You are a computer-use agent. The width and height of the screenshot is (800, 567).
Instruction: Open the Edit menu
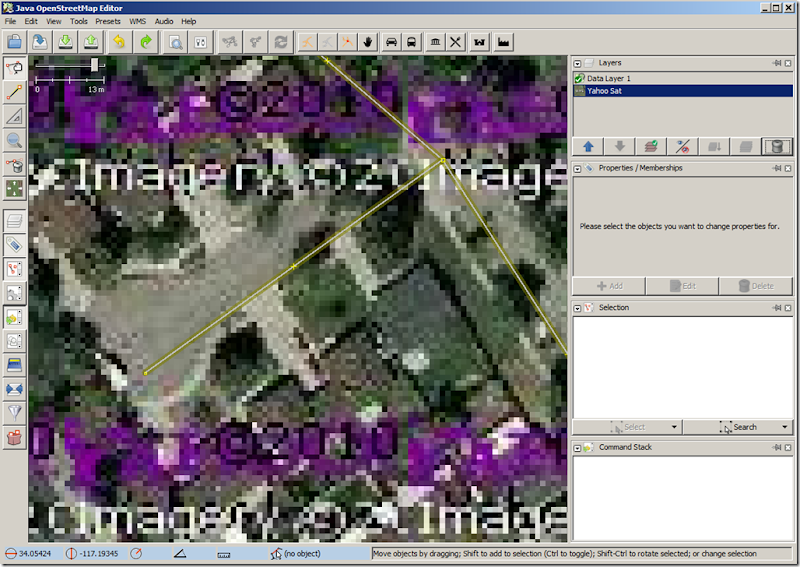[x=31, y=21]
